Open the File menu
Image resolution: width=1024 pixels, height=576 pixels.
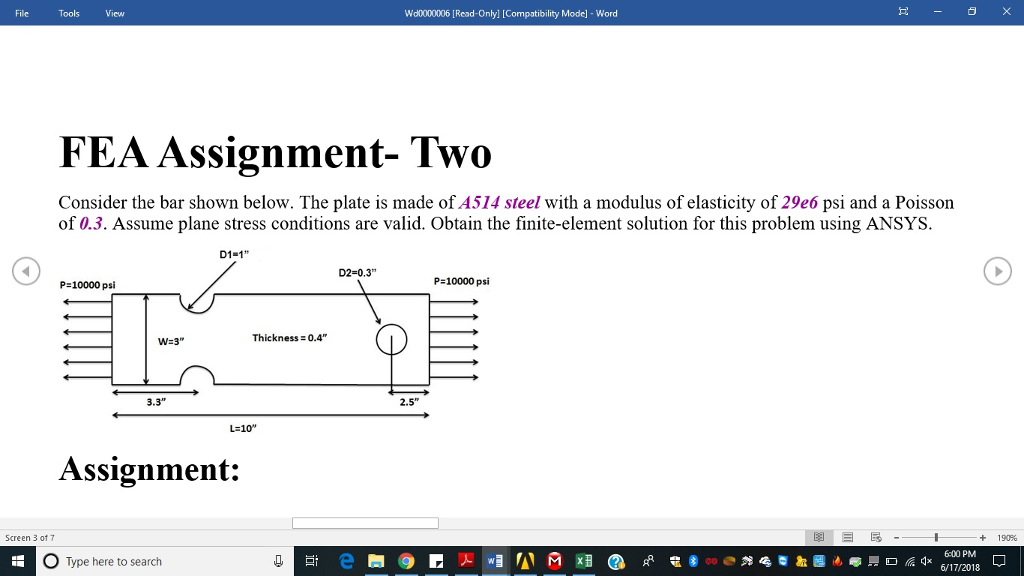click(x=21, y=13)
